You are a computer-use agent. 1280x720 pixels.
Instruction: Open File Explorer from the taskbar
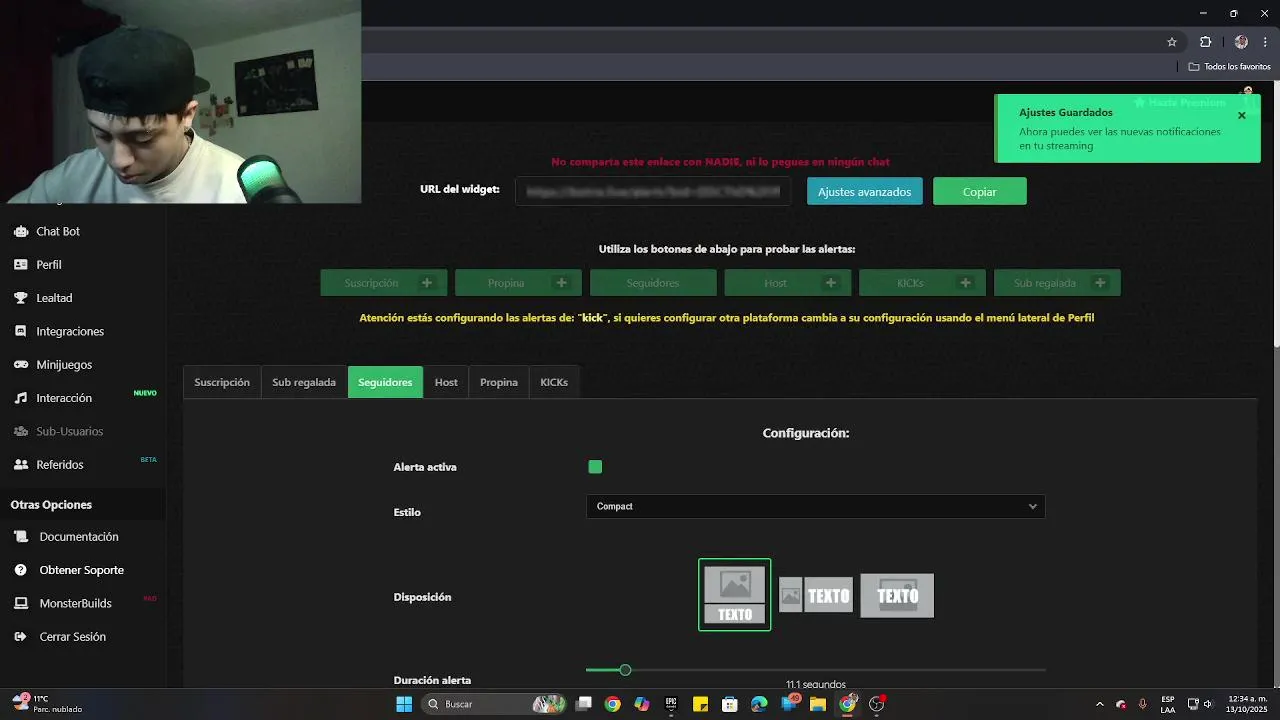click(x=818, y=704)
